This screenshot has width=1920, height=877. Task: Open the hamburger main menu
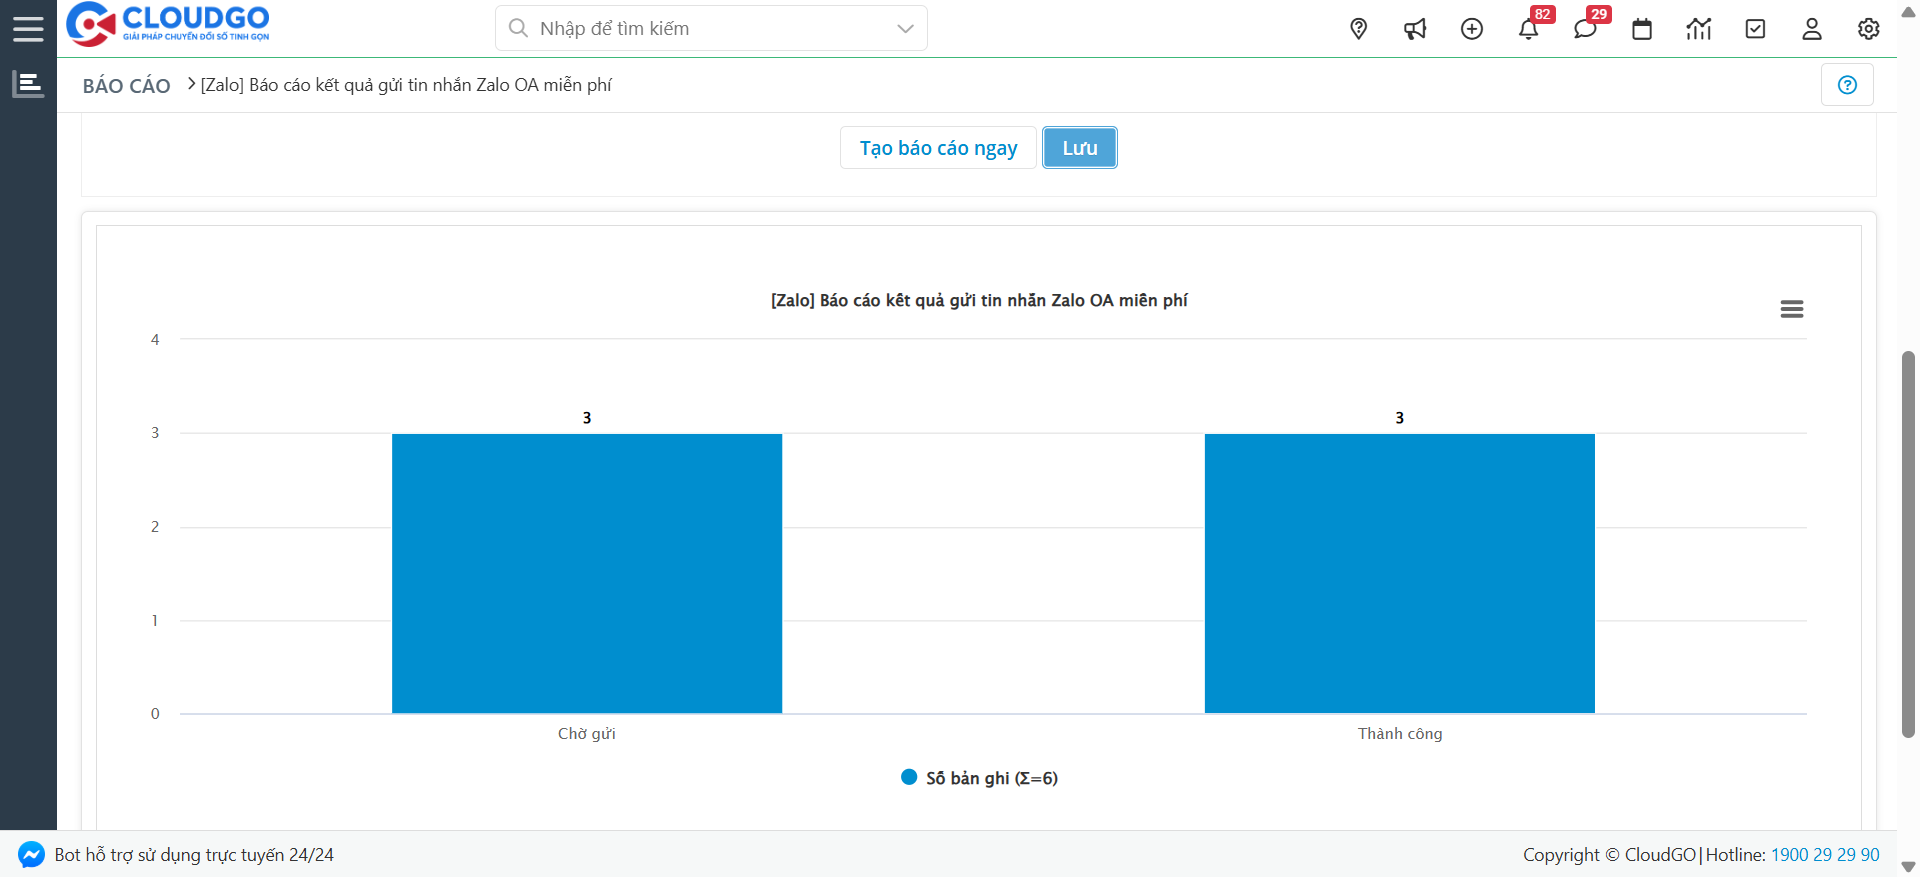(28, 28)
